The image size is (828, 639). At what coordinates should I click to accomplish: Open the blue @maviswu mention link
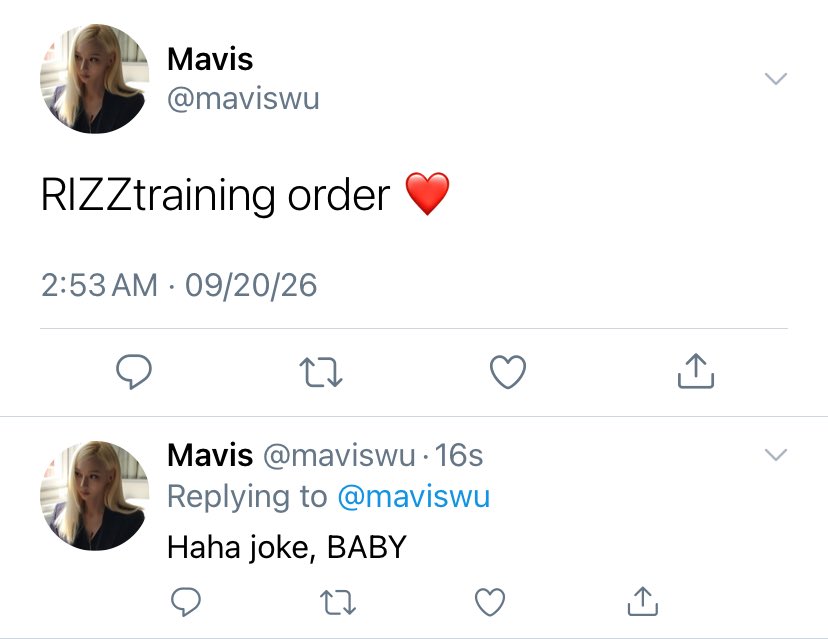[413, 496]
